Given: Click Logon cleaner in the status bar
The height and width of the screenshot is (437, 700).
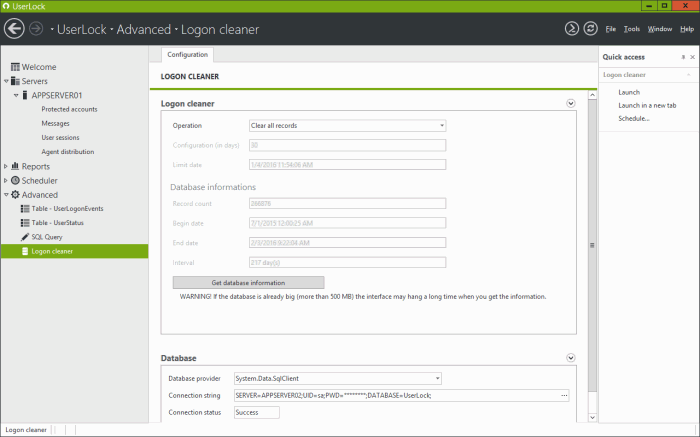Looking at the screenshot, I should coord(26,430).
